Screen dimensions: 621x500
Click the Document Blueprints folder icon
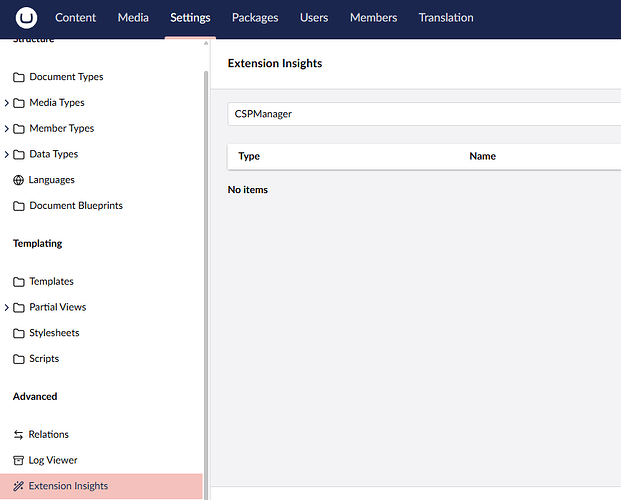[19, 206]
